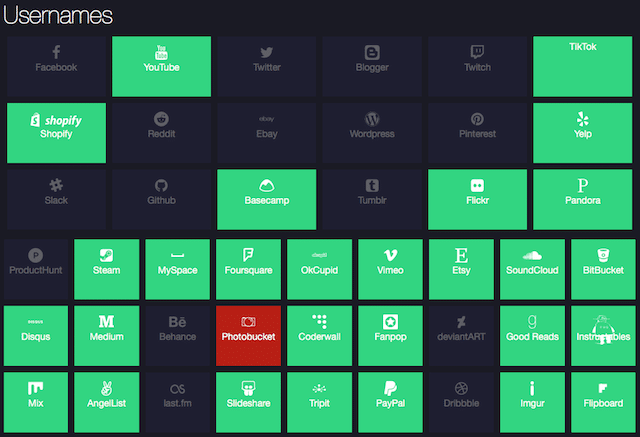Select the Flipboard tile
The height and width of the screenshot is (437, 640).
[603, 402]
